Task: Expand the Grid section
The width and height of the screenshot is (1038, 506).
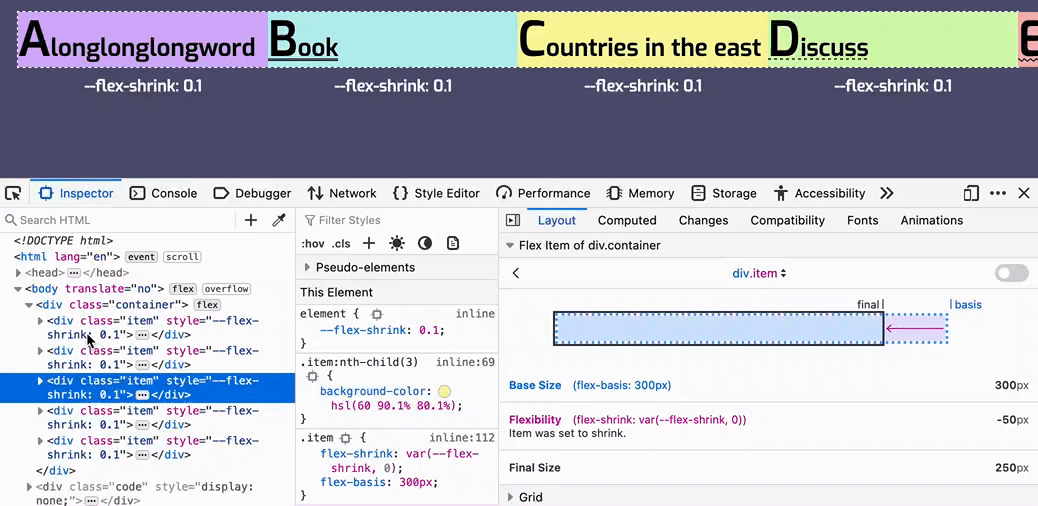Action: (511, 497)
